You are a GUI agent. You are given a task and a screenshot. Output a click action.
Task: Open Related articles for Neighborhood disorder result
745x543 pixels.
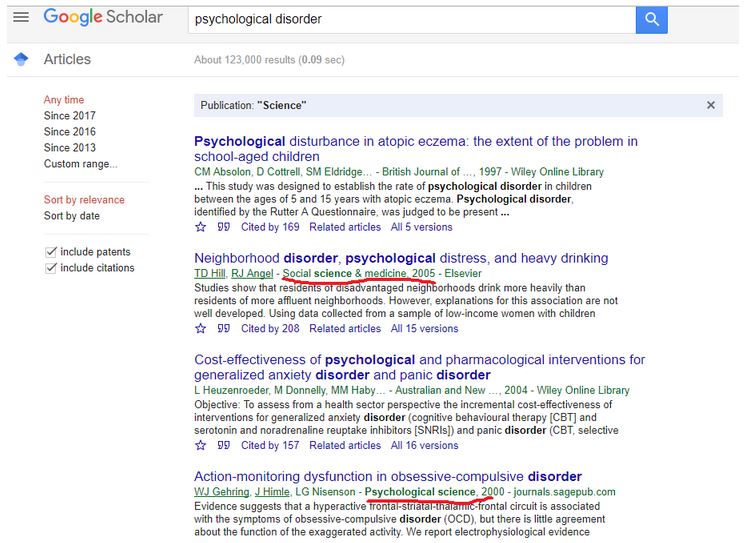345,329
